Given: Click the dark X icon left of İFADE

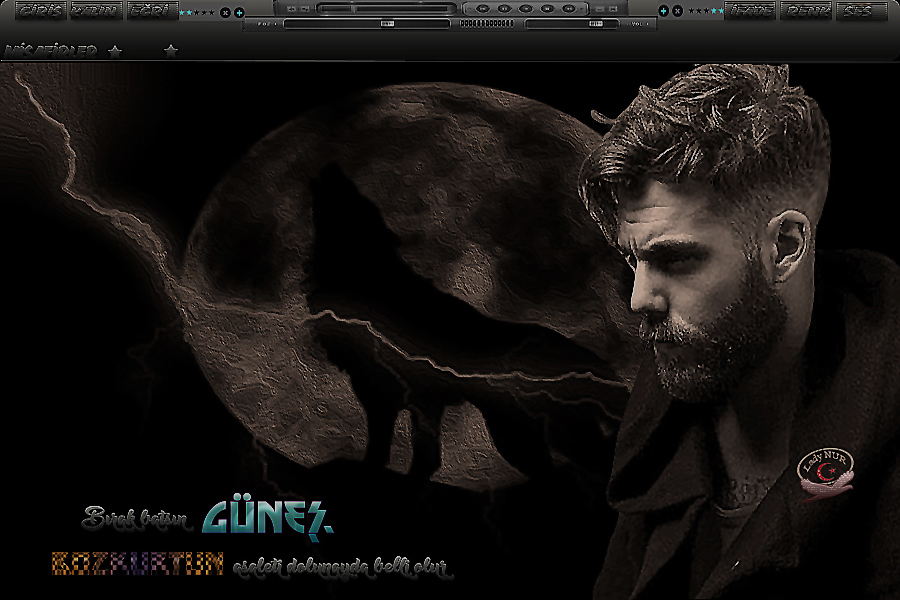Looking at the screenshot, I should [x=677, y=11].
